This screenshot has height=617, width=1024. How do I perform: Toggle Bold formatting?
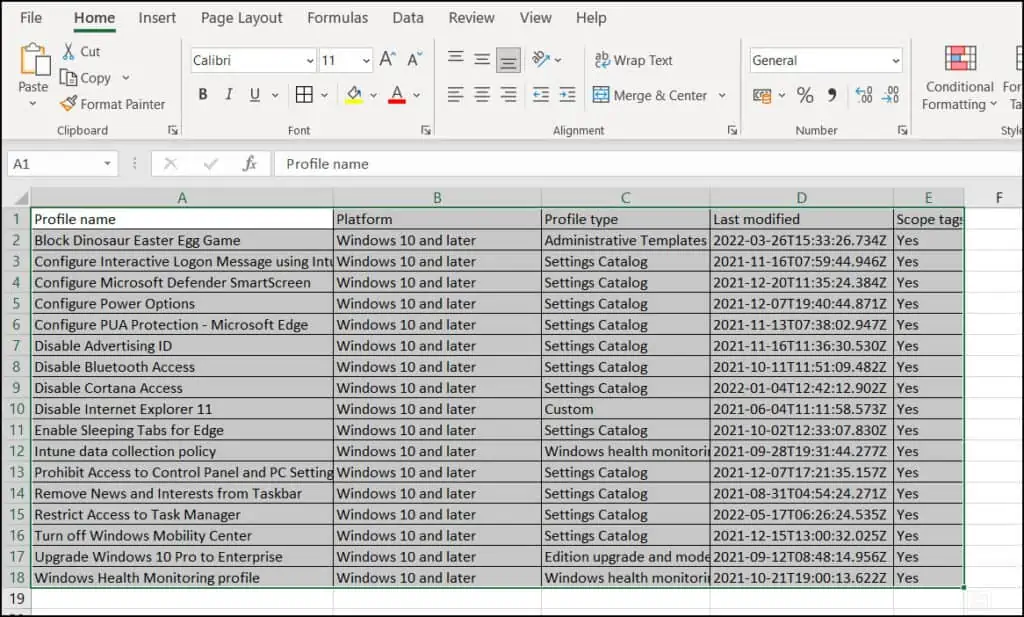[203, 95]
